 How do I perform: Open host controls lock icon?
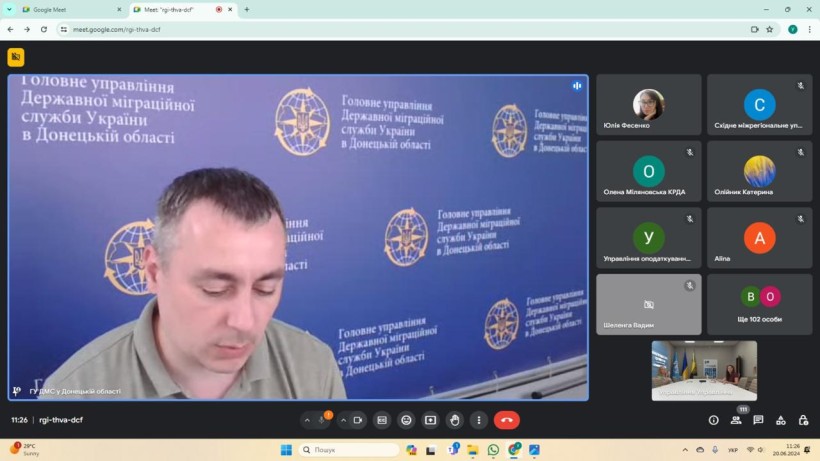tap(803, 420)
